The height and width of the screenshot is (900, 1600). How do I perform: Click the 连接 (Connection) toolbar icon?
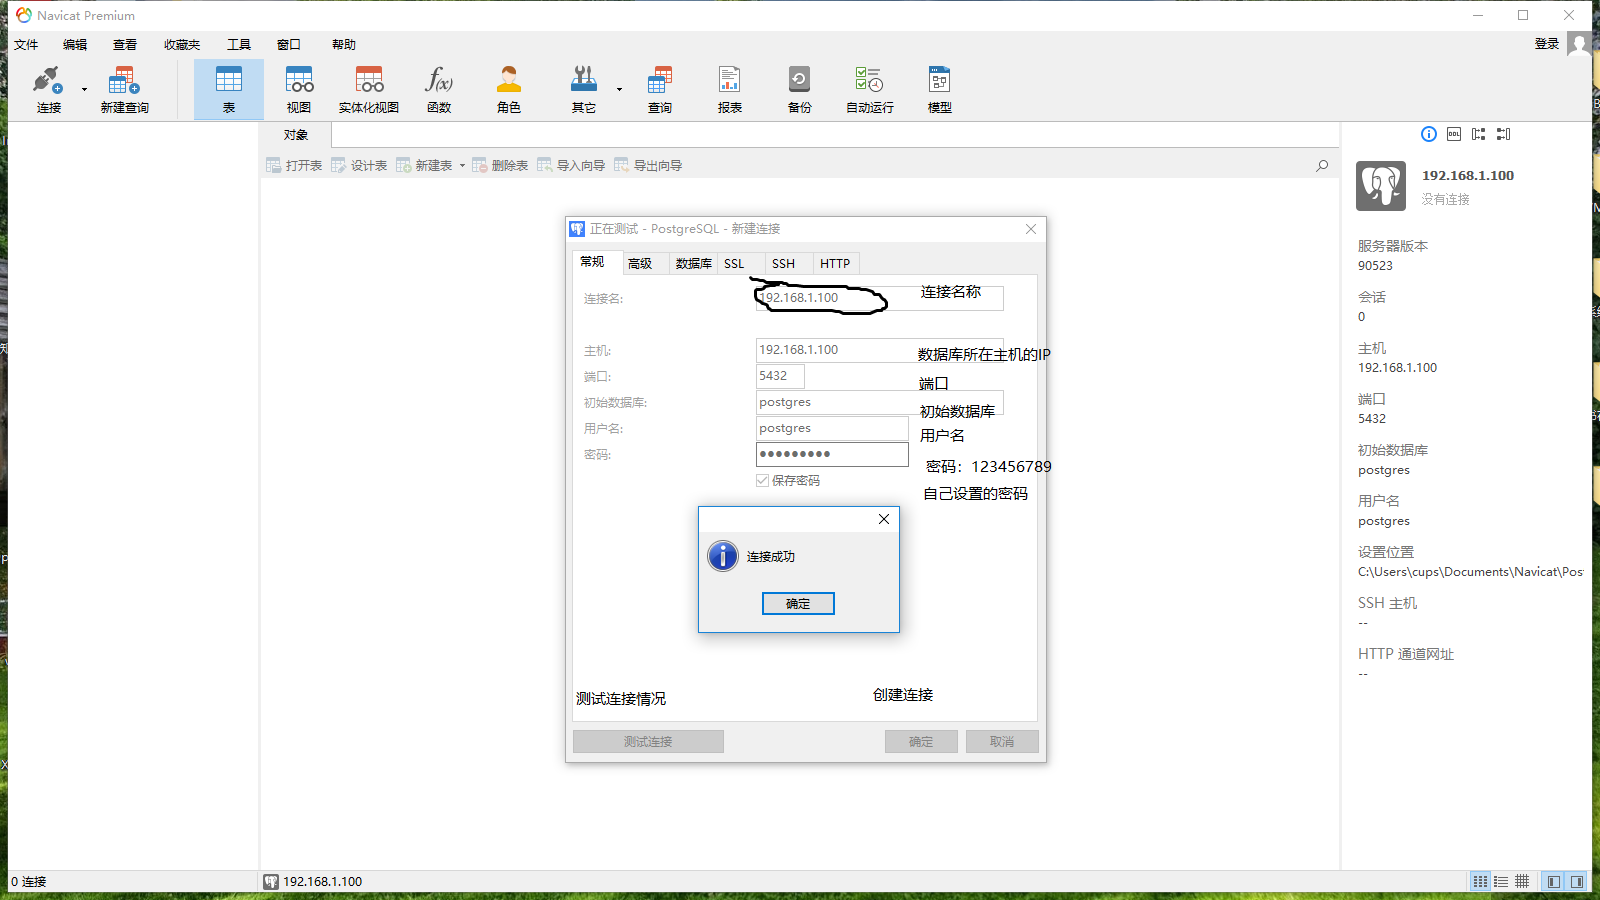click(48, 90)
